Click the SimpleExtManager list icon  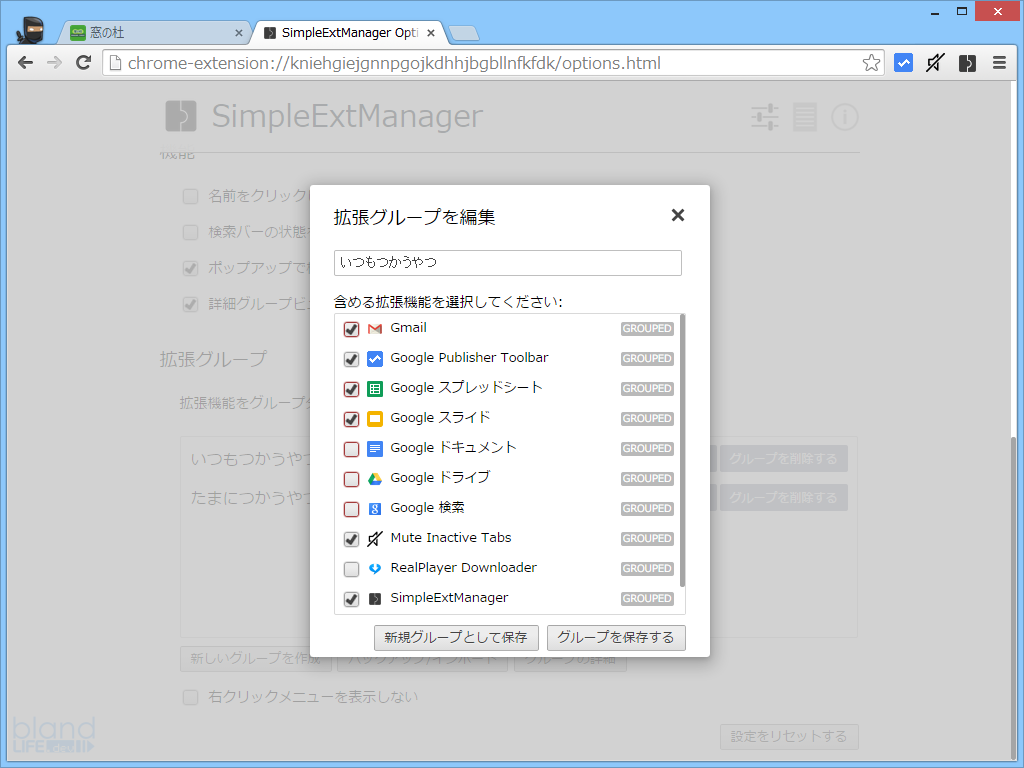375,598
